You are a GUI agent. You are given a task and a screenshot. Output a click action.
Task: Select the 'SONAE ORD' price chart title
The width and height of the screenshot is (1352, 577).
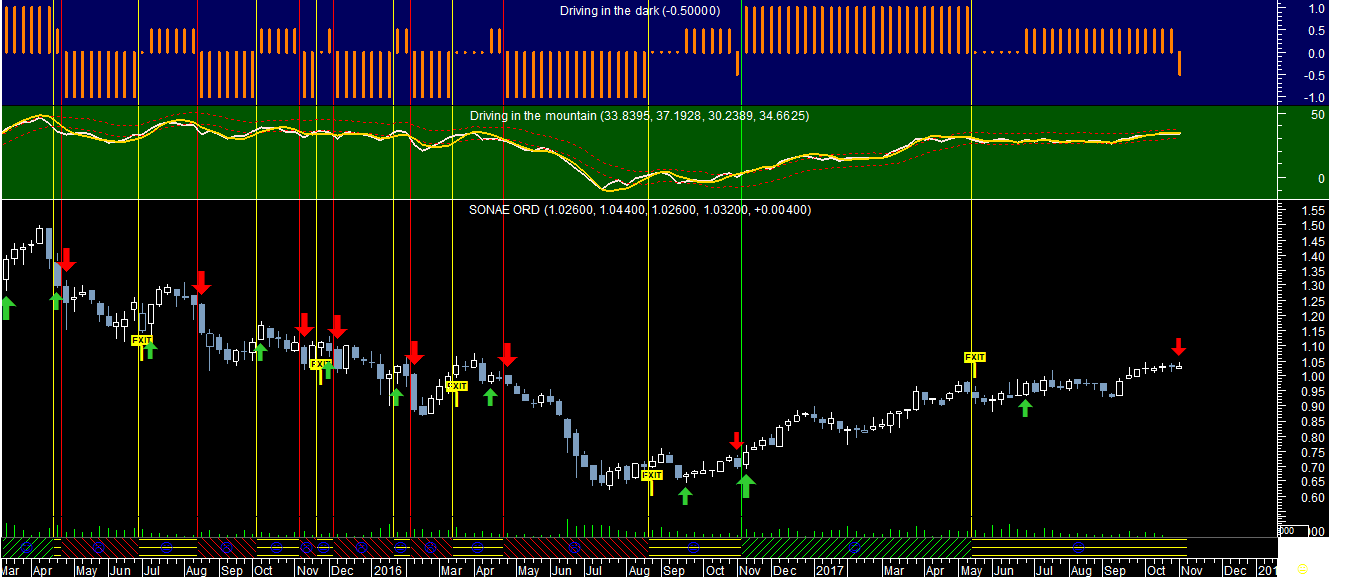tap(640, 210)
